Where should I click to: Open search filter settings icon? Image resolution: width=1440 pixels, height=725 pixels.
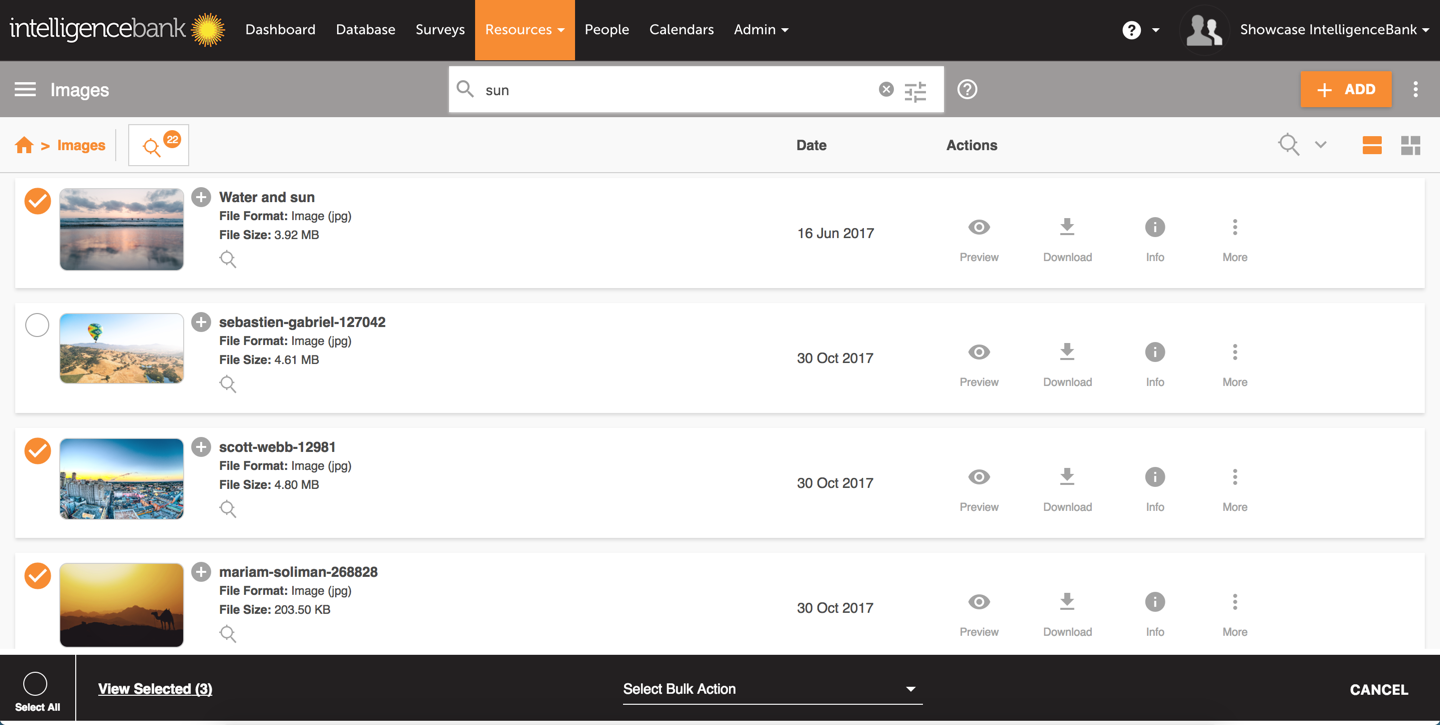[915, 91]
